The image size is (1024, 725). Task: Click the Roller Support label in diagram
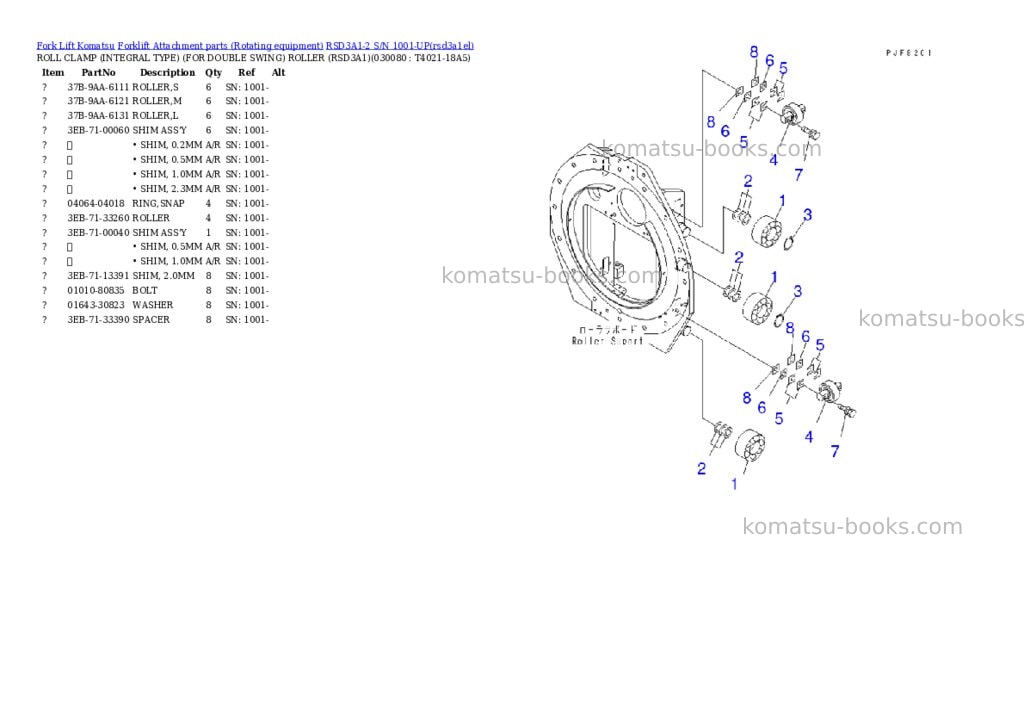(x=607, y=341)
